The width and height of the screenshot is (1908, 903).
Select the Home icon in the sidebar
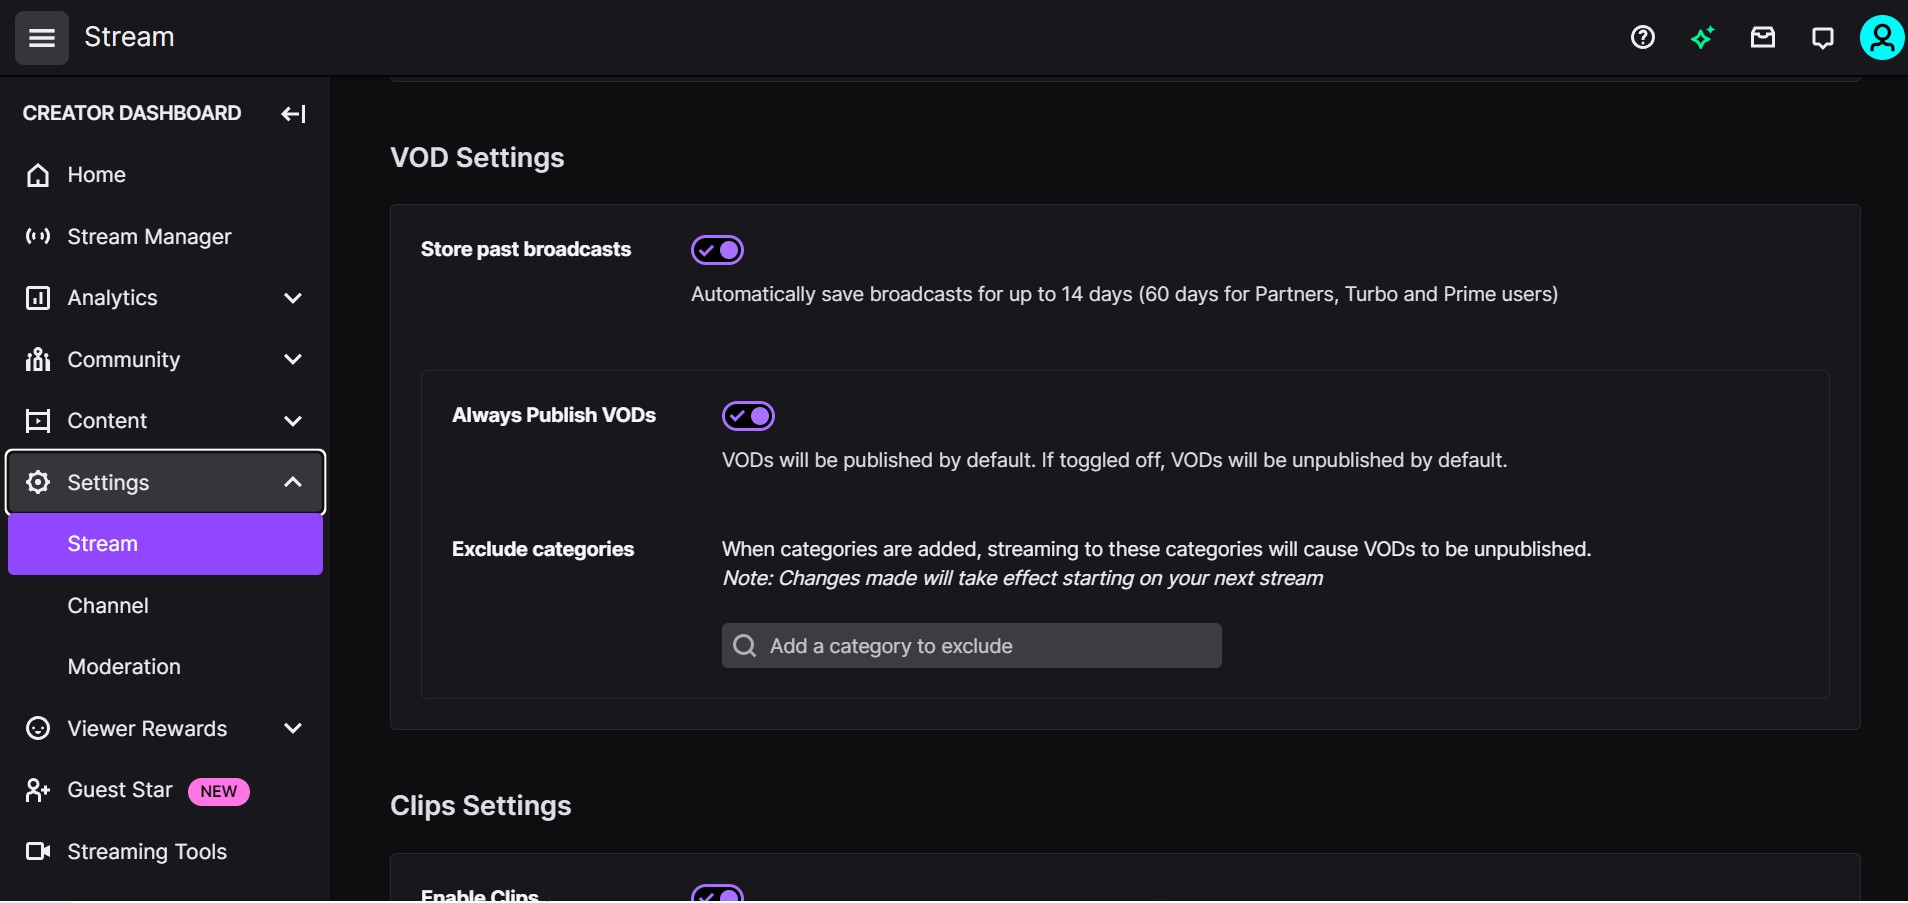pos(37,175)
